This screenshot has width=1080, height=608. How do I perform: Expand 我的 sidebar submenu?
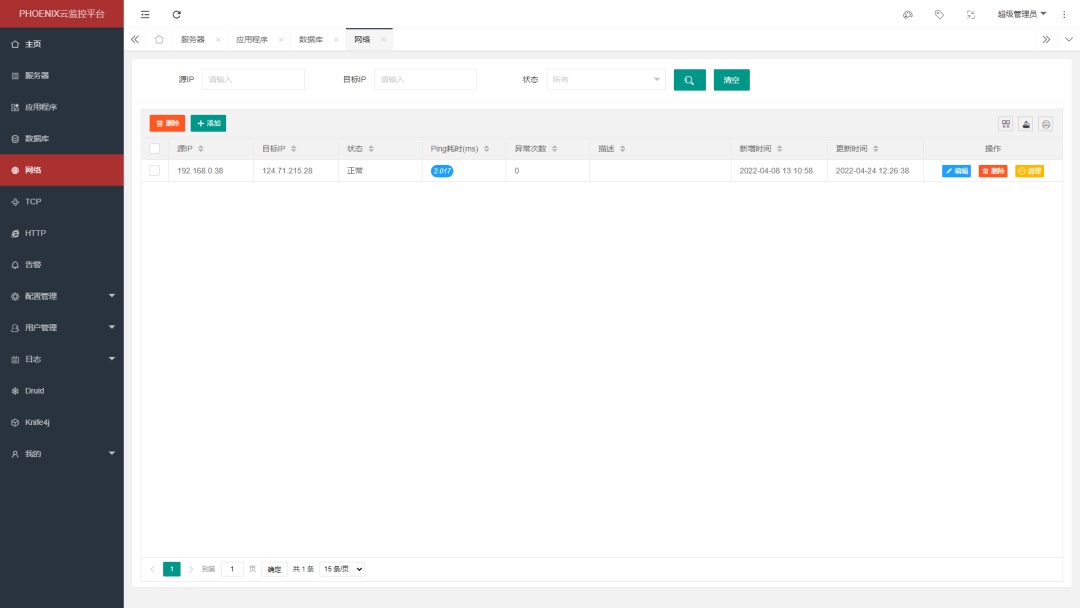62,454
